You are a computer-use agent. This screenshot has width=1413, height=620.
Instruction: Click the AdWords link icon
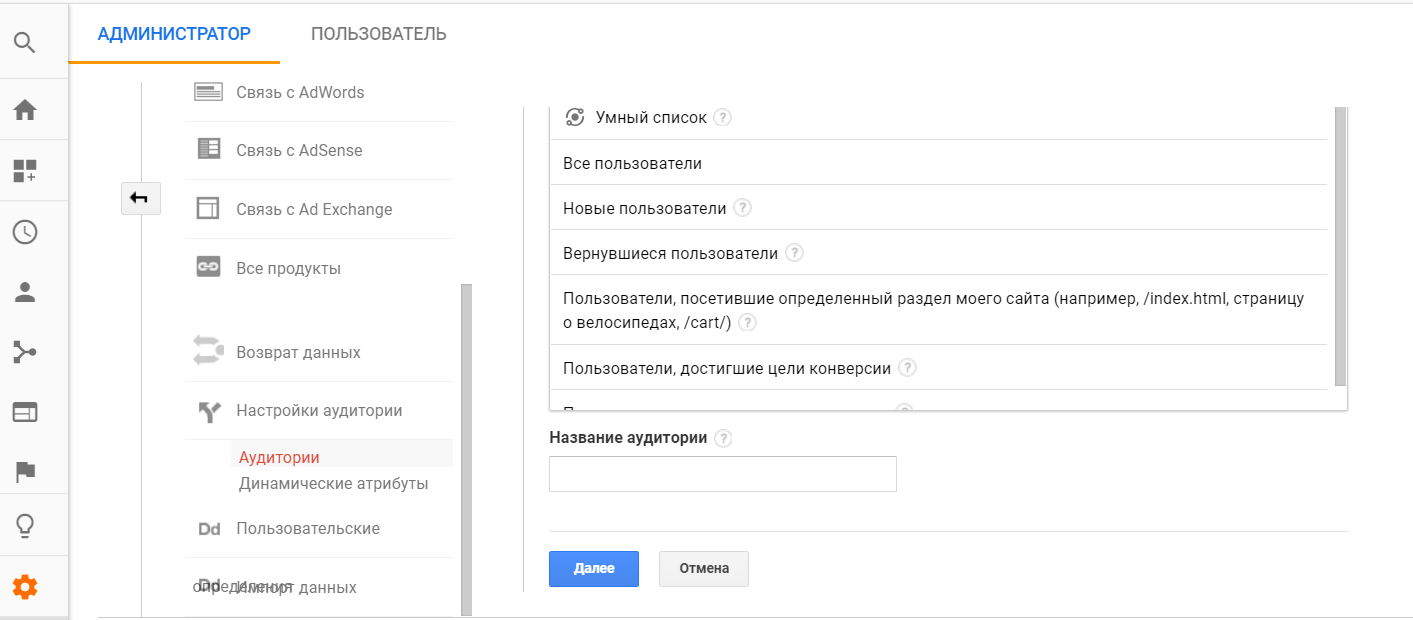tap(208, 92)
